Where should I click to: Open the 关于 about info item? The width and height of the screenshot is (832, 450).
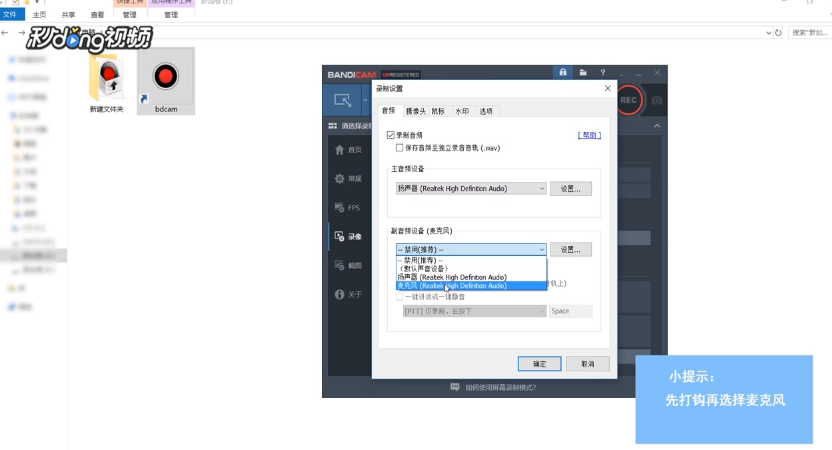pyautogui.click(x=348, y=294)
